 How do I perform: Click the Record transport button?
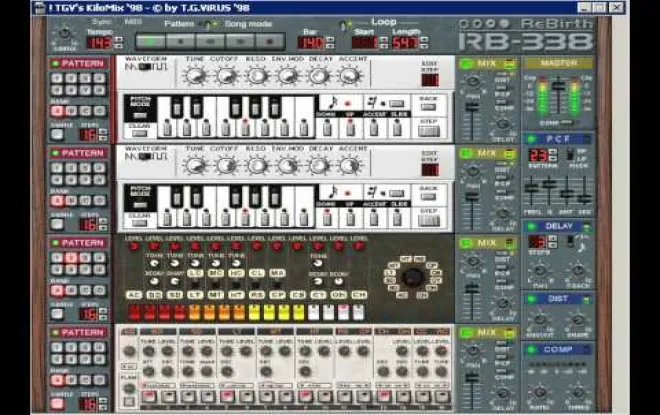pos(270,42)
